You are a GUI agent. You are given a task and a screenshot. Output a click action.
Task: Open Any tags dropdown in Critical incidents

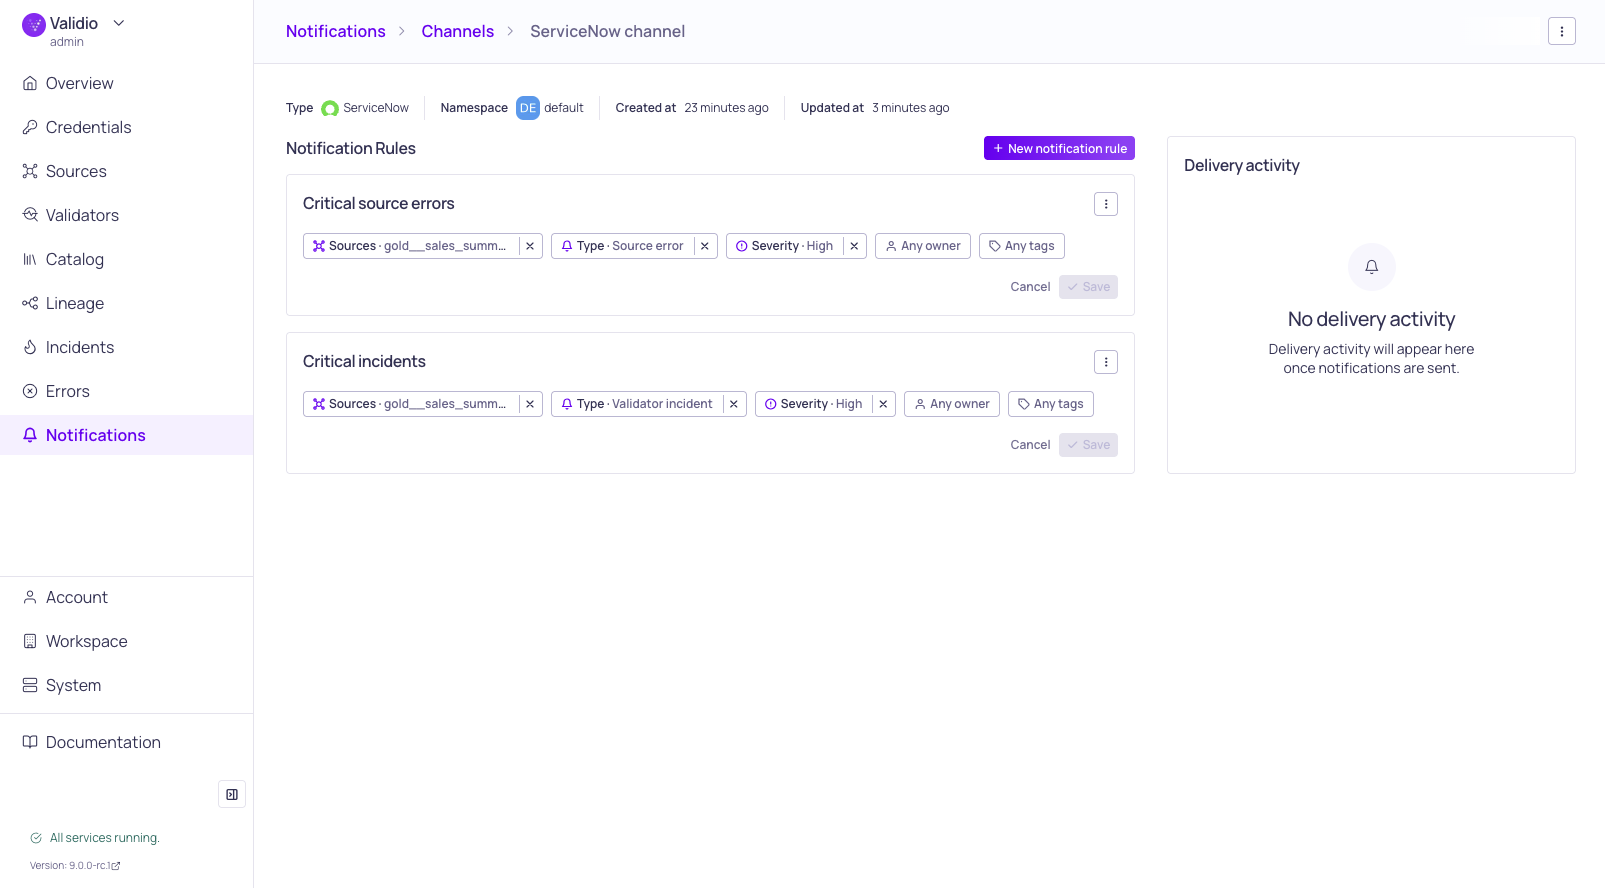tap(1051, 404)
